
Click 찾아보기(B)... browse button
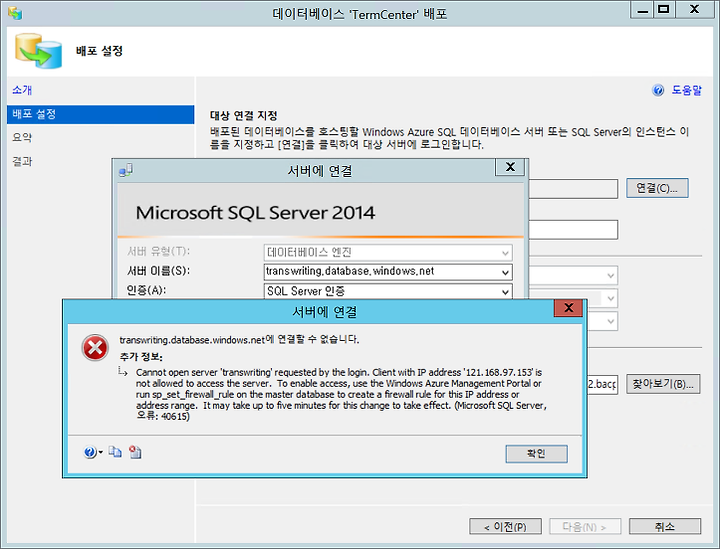coord(663,384)
